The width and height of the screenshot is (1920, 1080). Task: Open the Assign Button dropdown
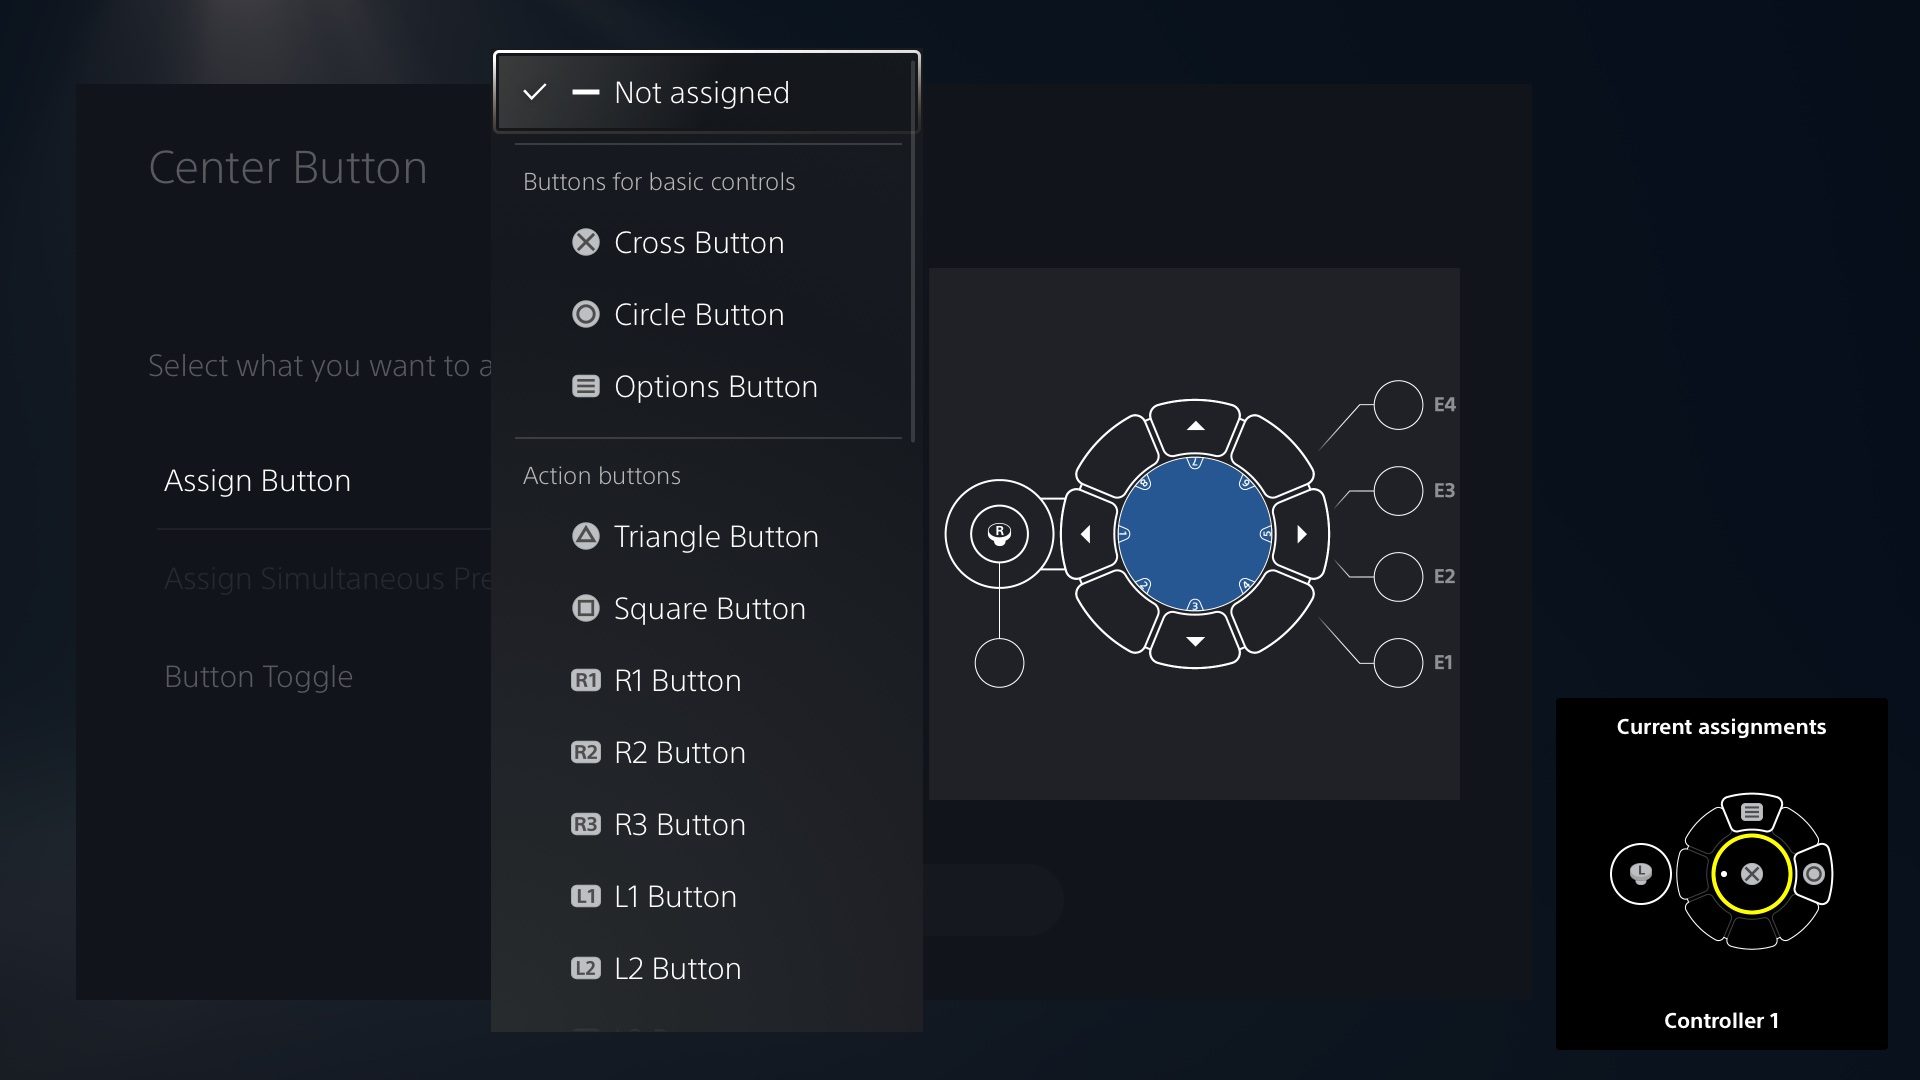(x=257, y=480)
